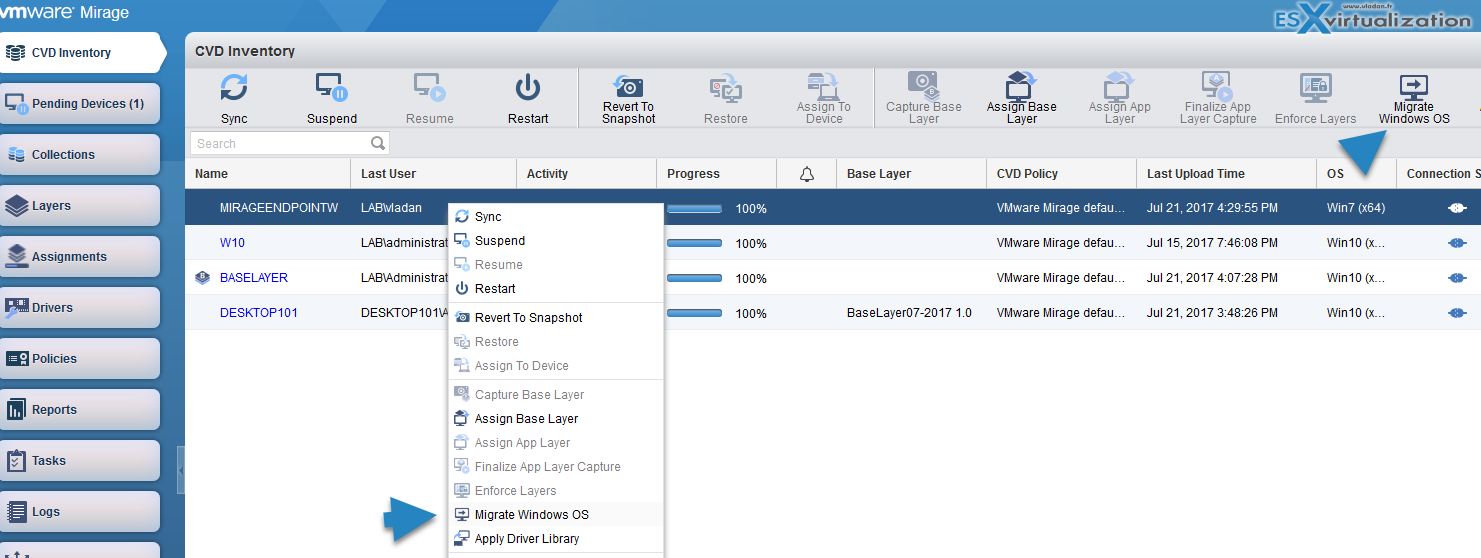
Task: Open the DESKTOP101 CVD link
Action: [x=259, y=313]
